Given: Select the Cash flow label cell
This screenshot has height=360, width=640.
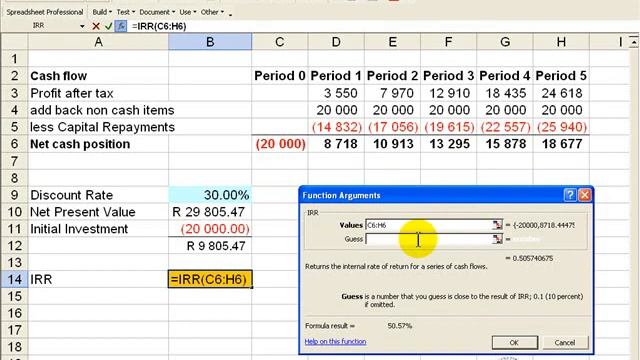Looking at the screenshot, I should [98, 76].
